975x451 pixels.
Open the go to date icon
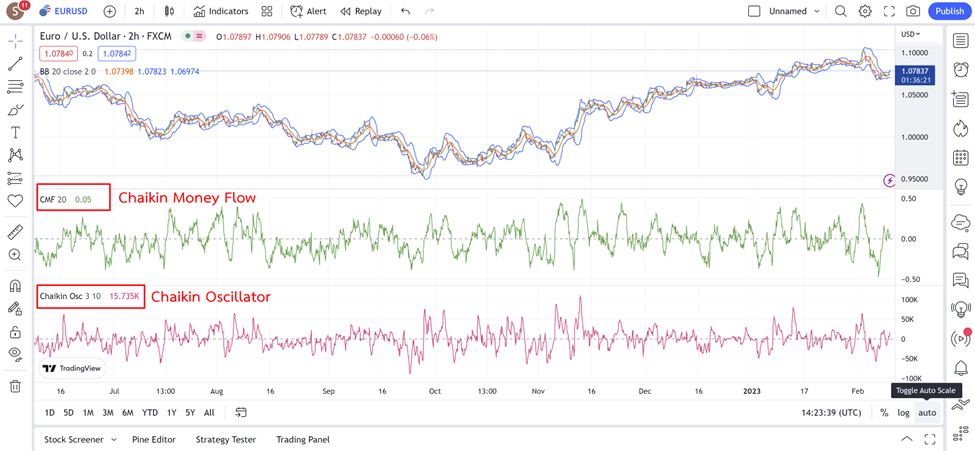point(242,412)
